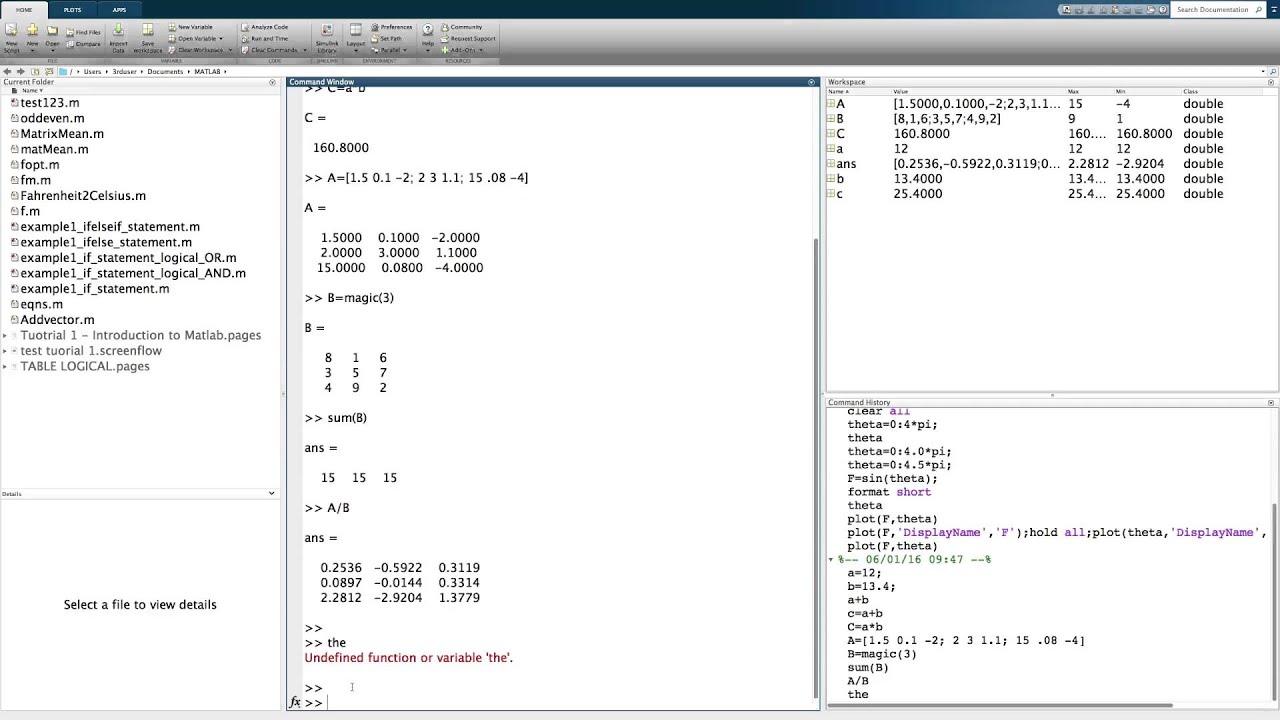
Task: Click the Command History horizontal scrollbar
Action: tap(1000, 705)
